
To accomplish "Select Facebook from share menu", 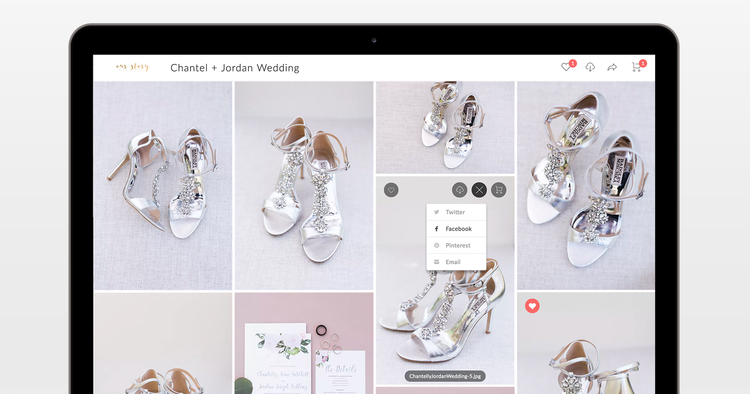I will click(x=456, y=229).
